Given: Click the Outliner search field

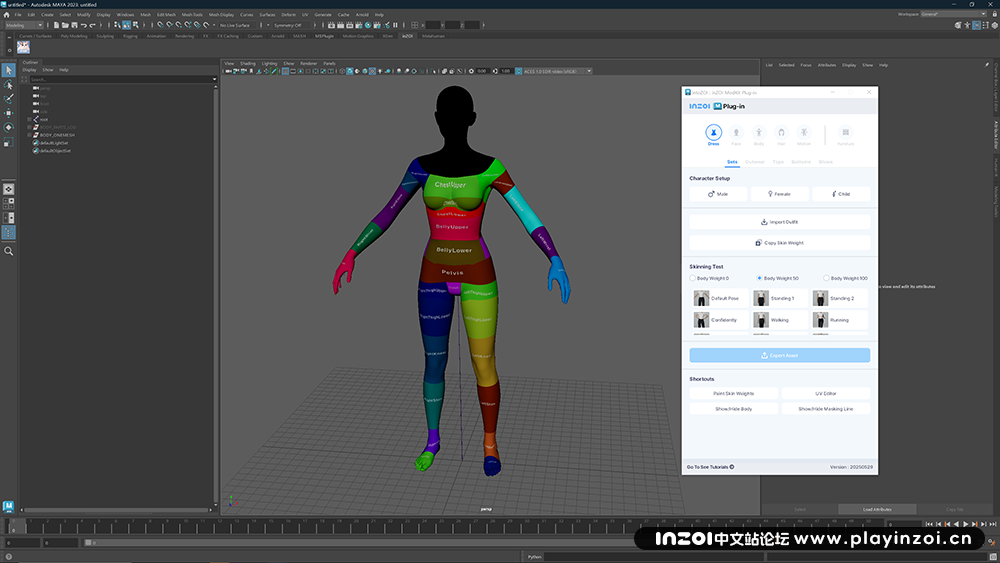Looking at the screenshot, I should 120,79.
